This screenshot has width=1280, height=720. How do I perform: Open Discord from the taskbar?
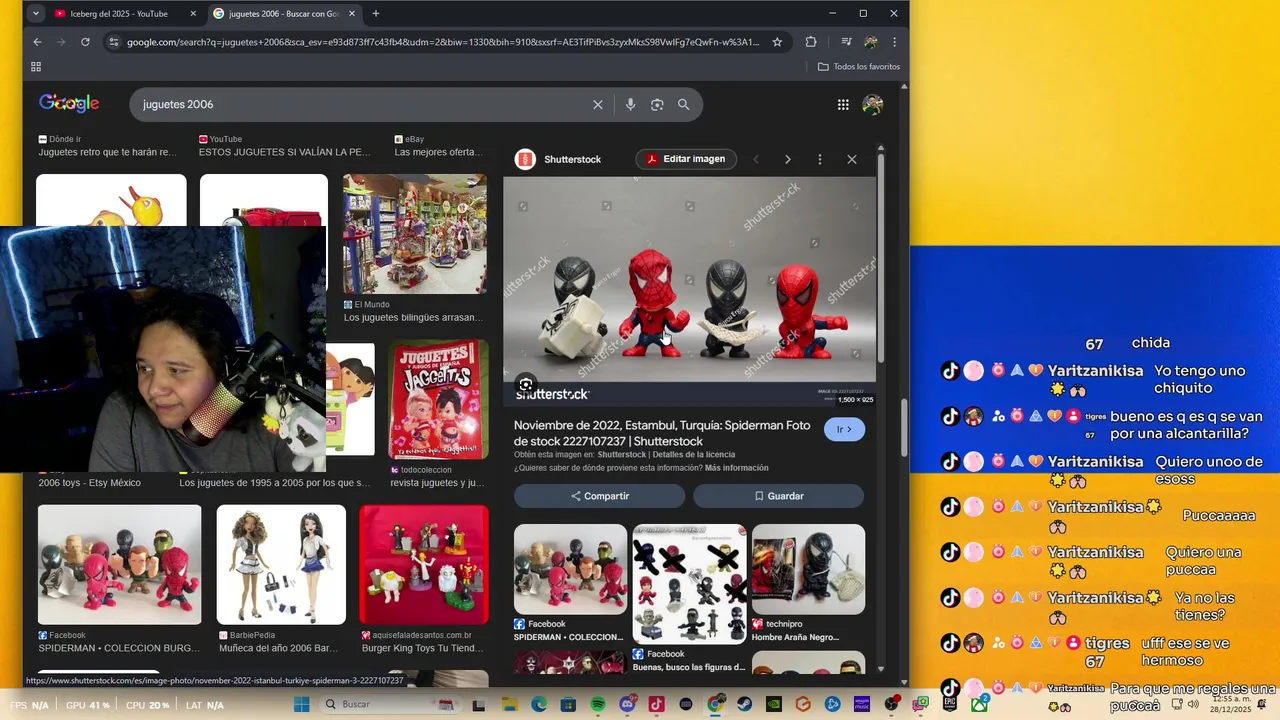(627, 704)
